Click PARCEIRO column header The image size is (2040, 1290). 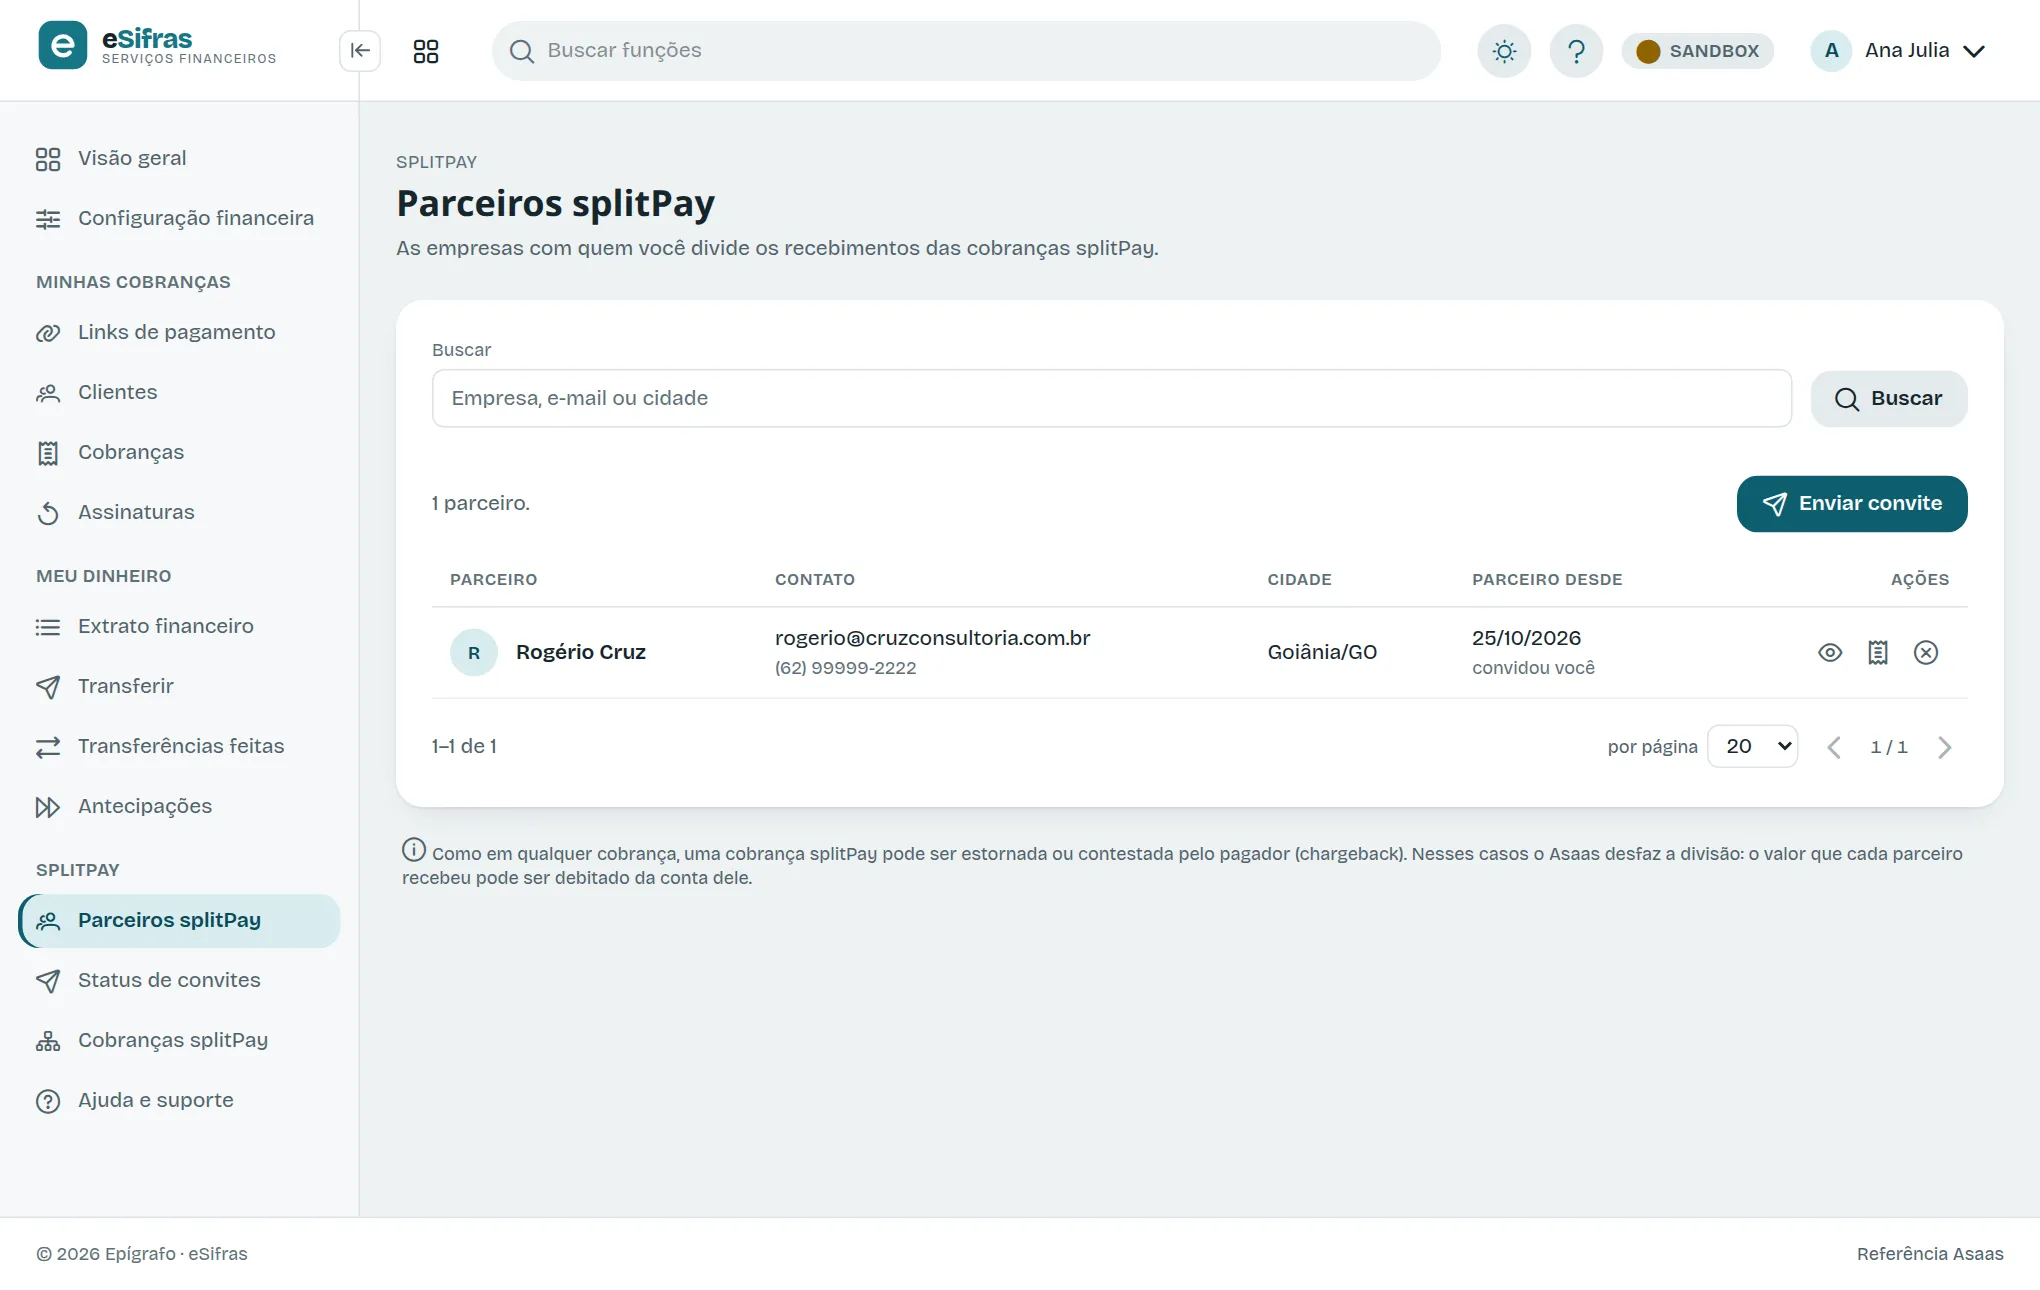(x=493, y=579)
